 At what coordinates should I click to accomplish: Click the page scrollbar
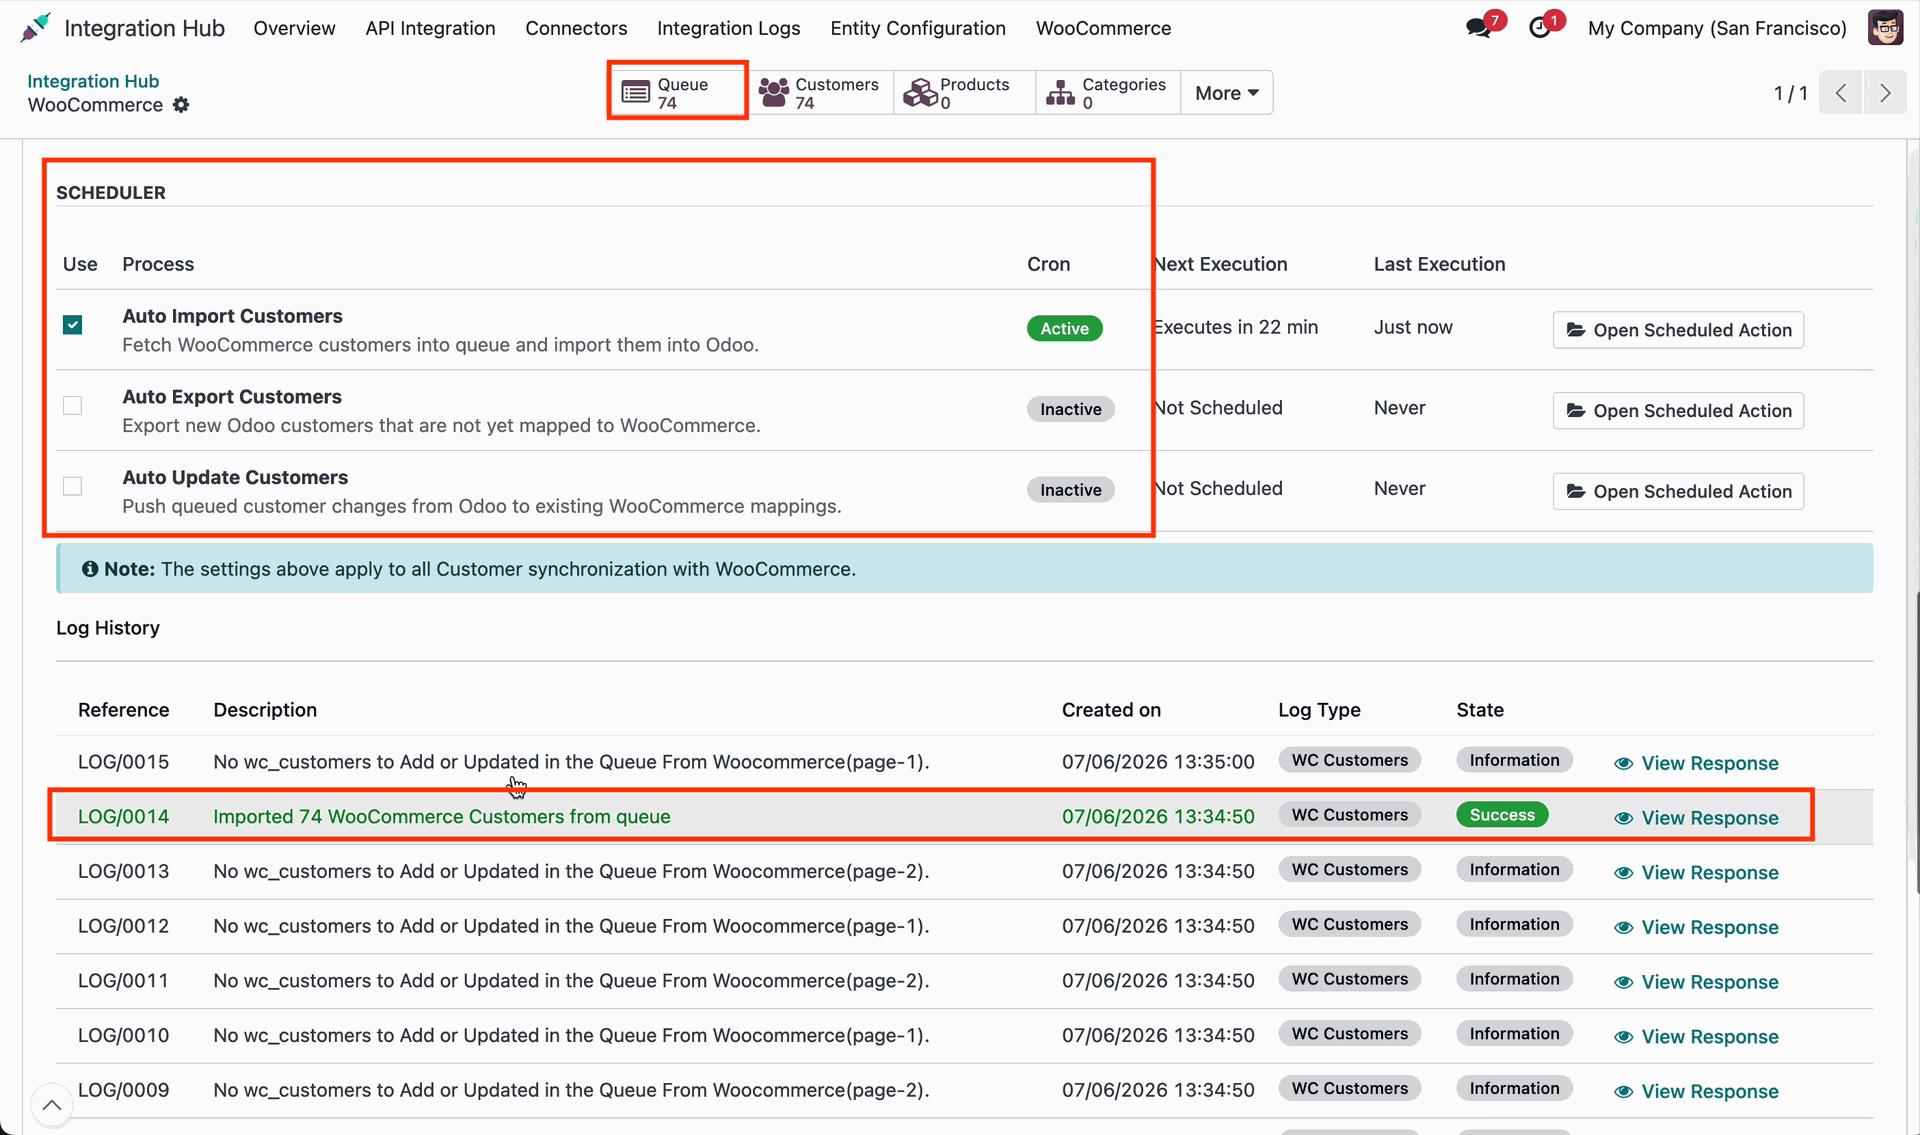coord(1915,743)
